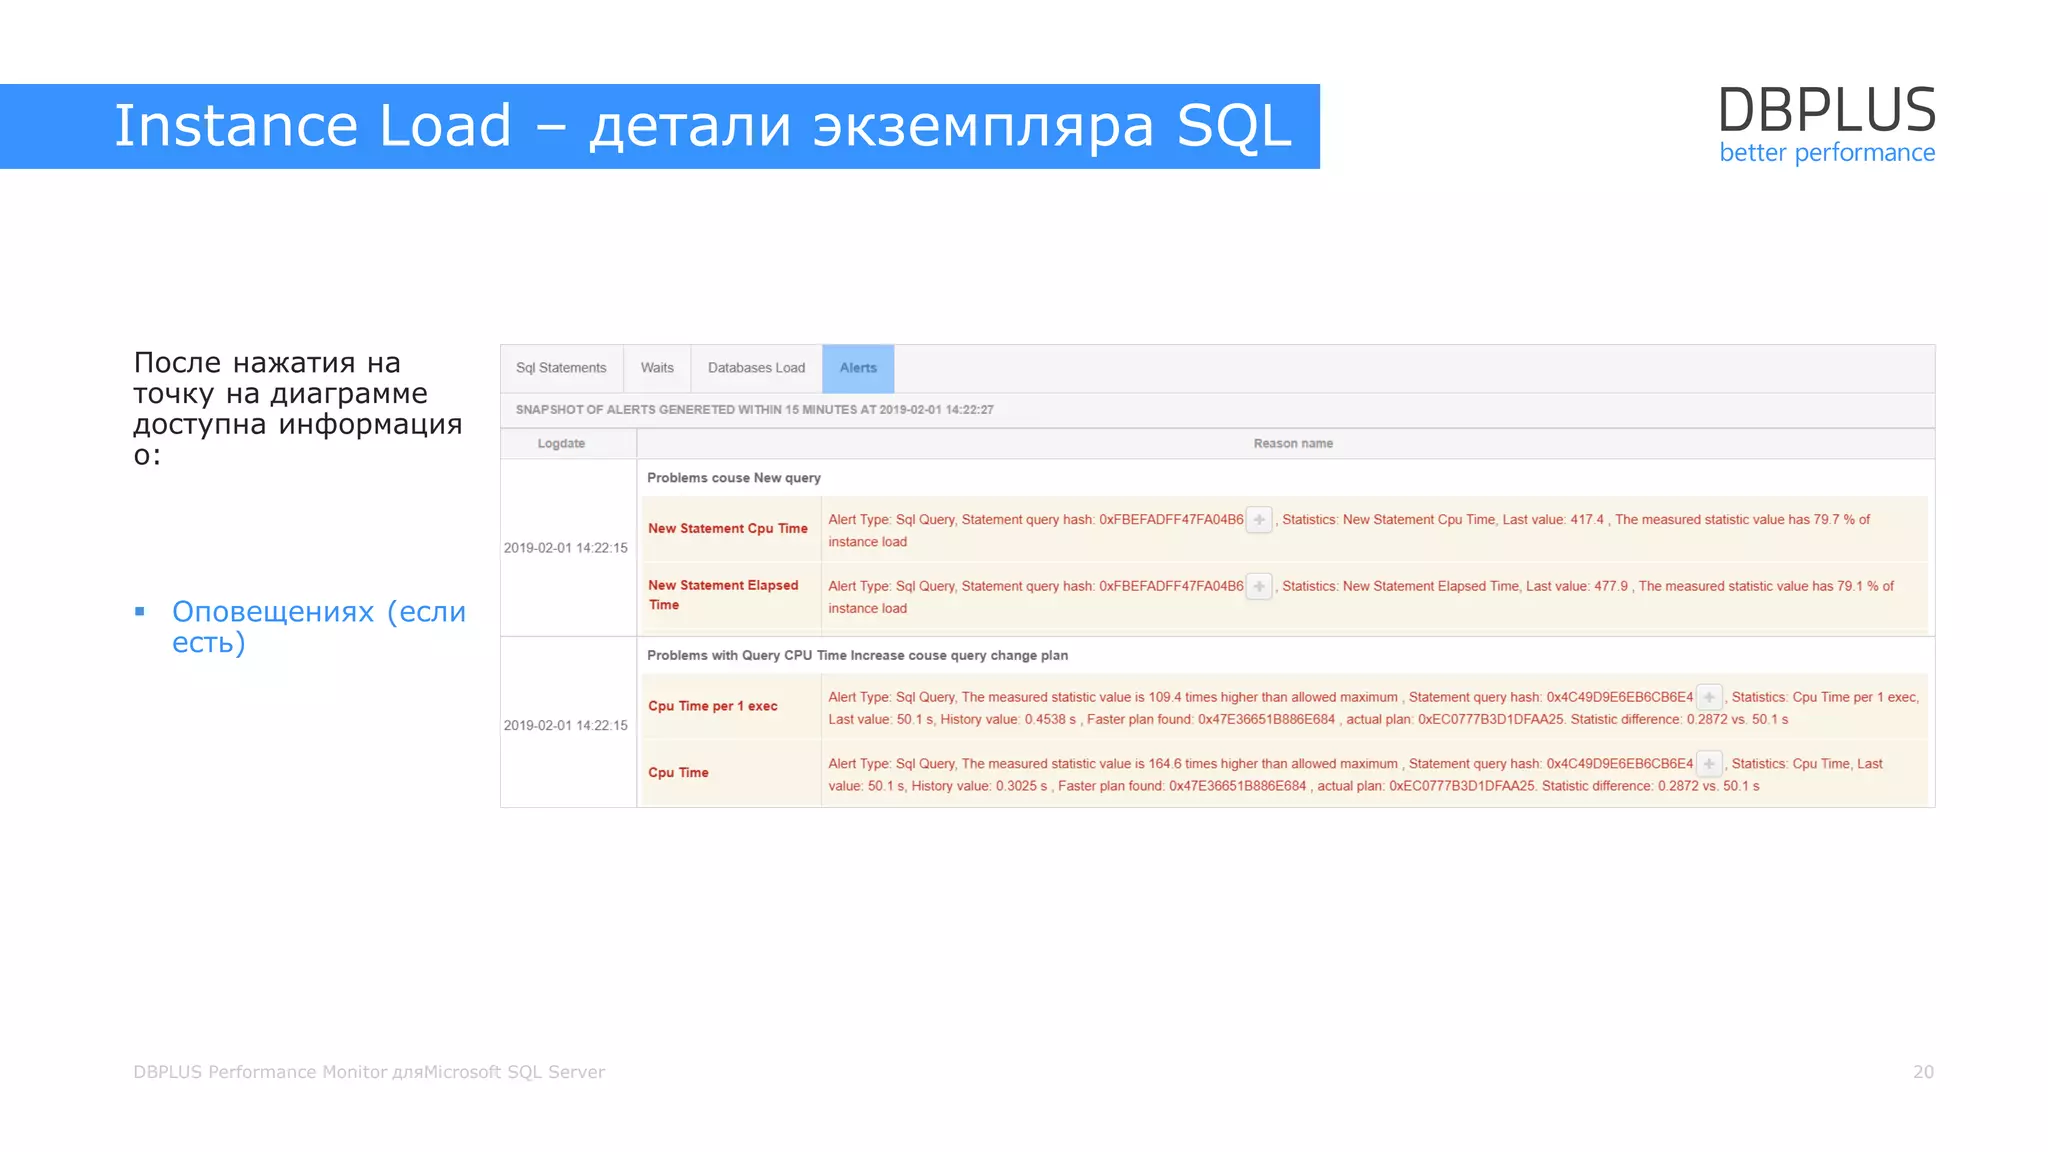The height and width of the screenshot is (1152, 2048).
Task: Switch to the Waits tab
Action: pyautogui.click(x=657, y=368)
